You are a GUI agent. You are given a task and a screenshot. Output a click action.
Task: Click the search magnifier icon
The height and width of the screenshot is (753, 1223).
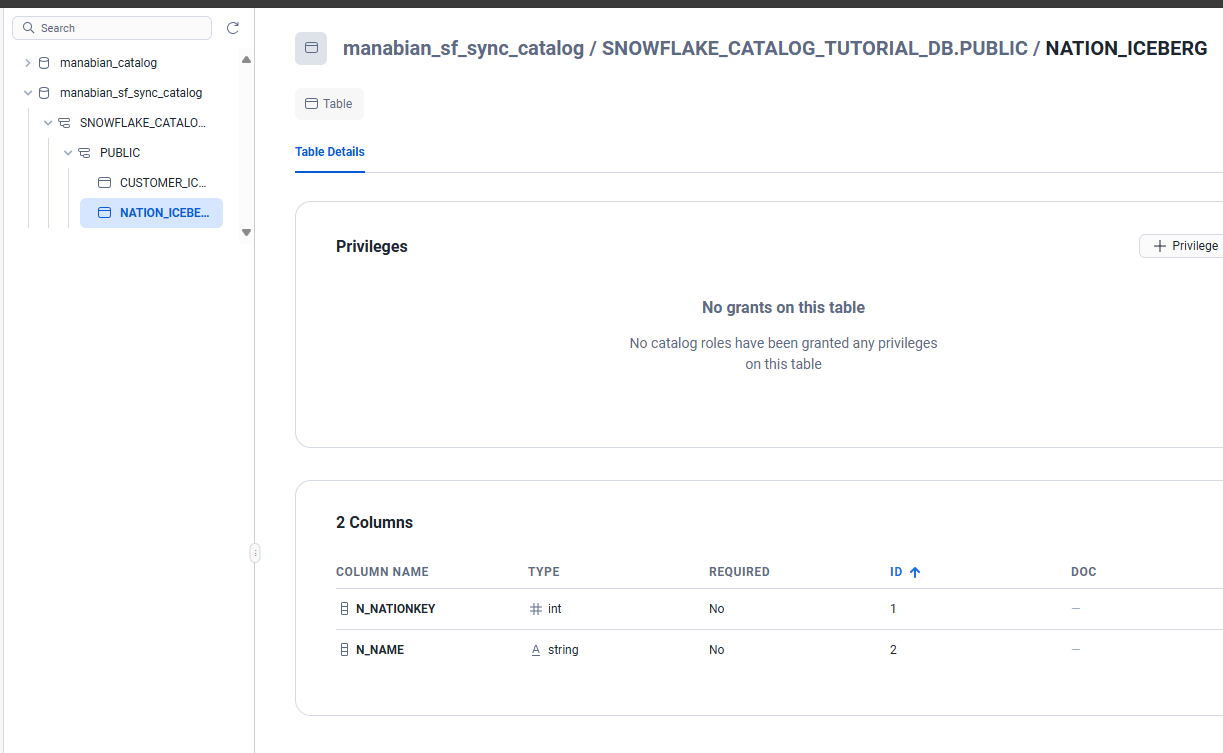pos(29,28)
